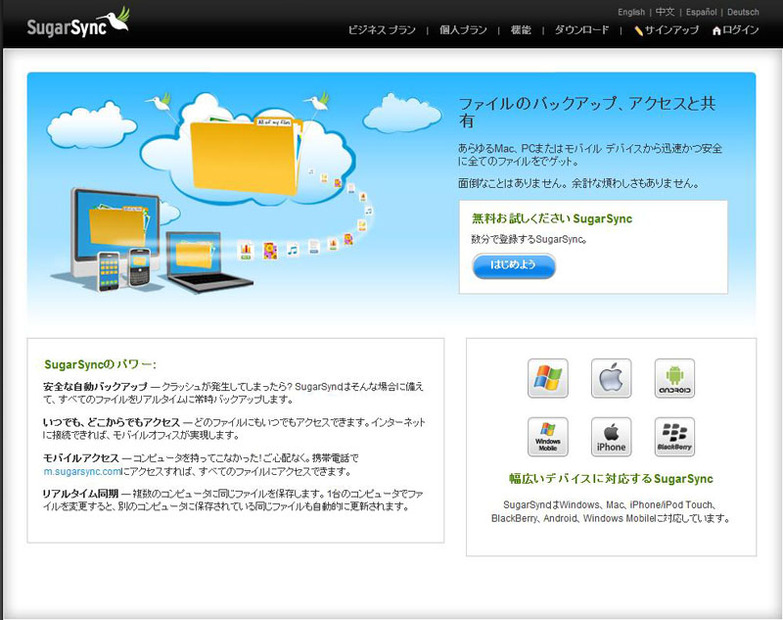This screenshot has height=620, width=783.
Task: Click the 無料お試しください SugarSync heading
Action: point(552,219)
